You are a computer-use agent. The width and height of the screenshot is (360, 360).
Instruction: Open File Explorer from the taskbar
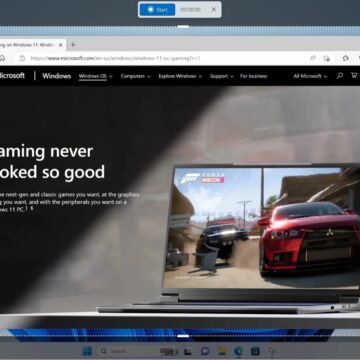[222, 351]
